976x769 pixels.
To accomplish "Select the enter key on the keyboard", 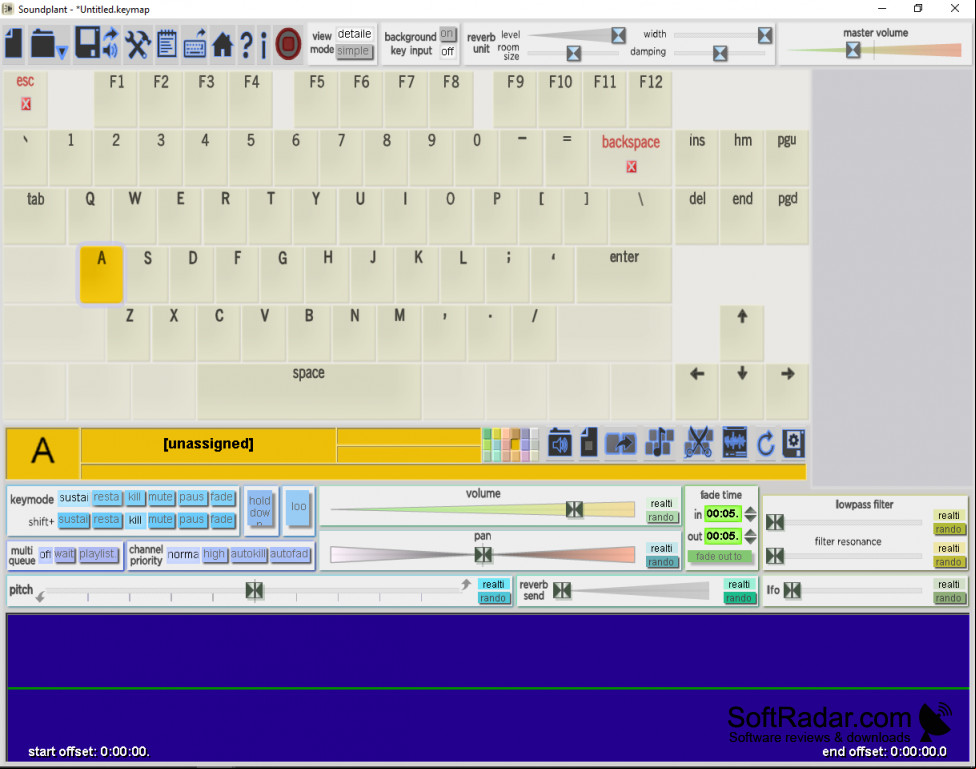I will tap(624, 274).
